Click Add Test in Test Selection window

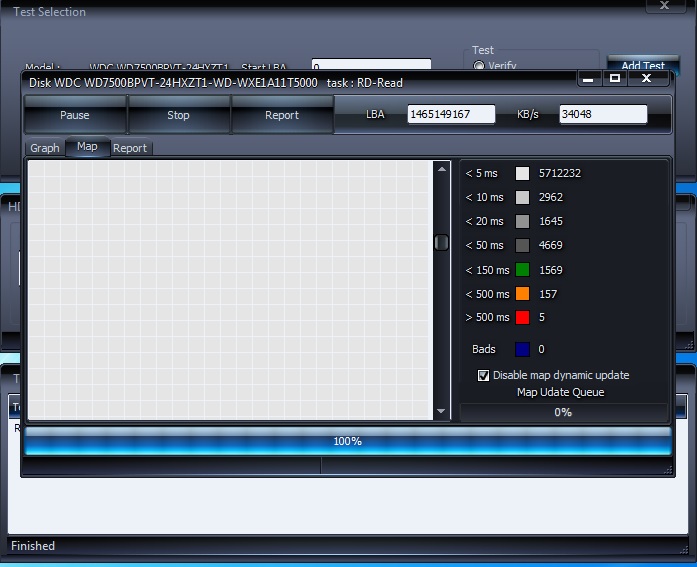[x=643, y=64]
